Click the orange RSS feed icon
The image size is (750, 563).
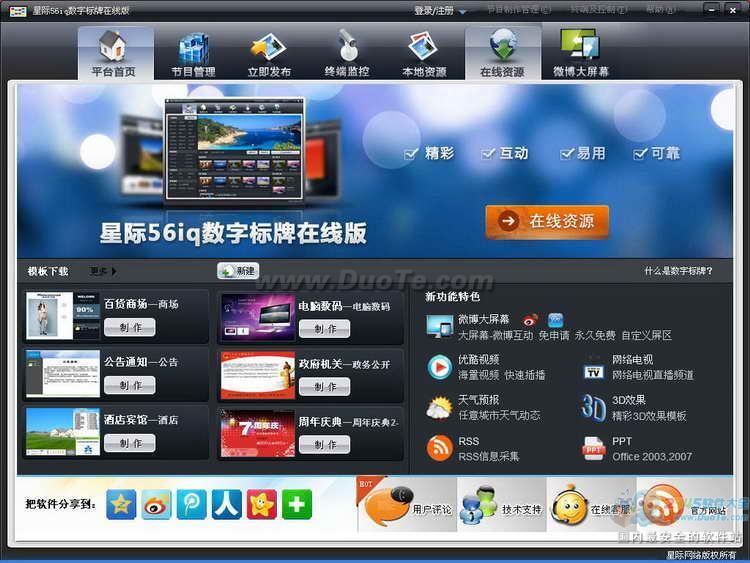pyautogui.click(x=439, y=448)
